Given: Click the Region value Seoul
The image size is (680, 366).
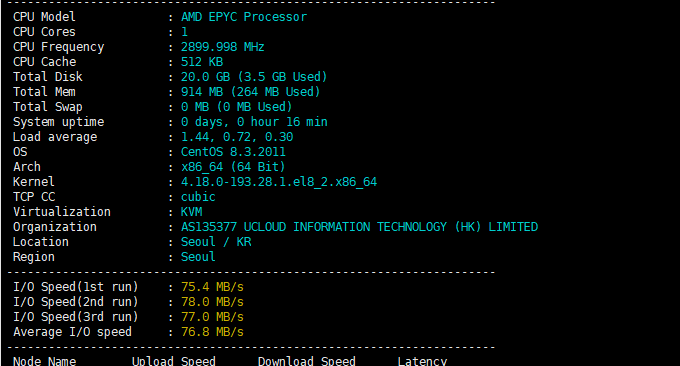Looking at the screenshot, I should [198, 257].
